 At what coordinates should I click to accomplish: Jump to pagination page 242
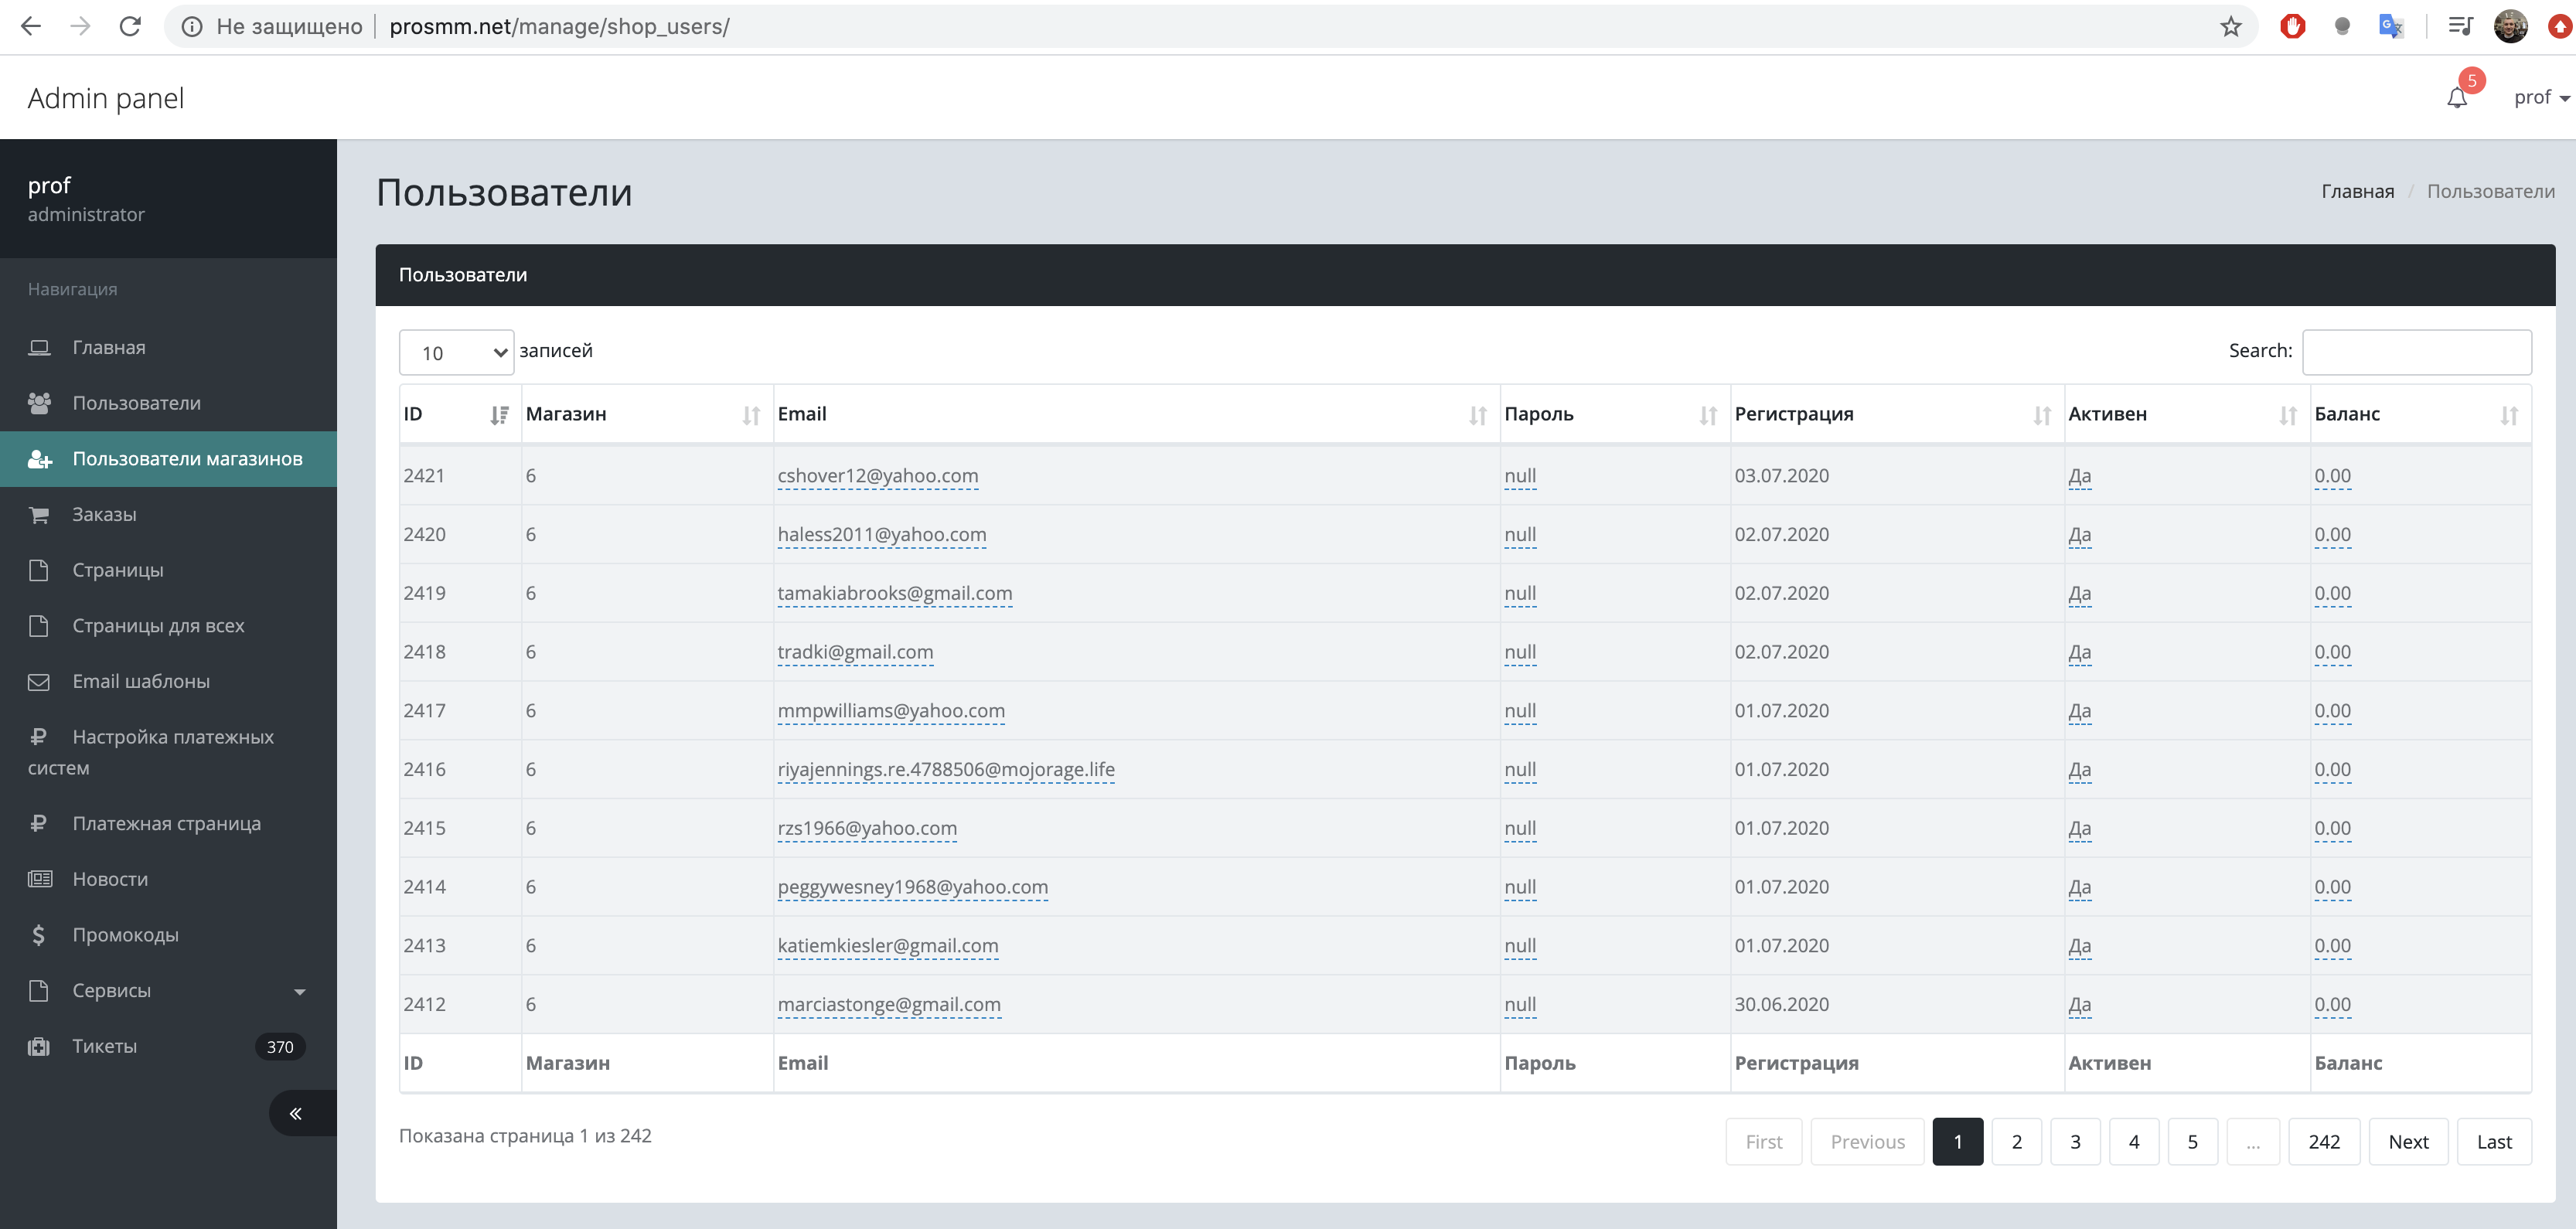(x=2323, y=1142)
